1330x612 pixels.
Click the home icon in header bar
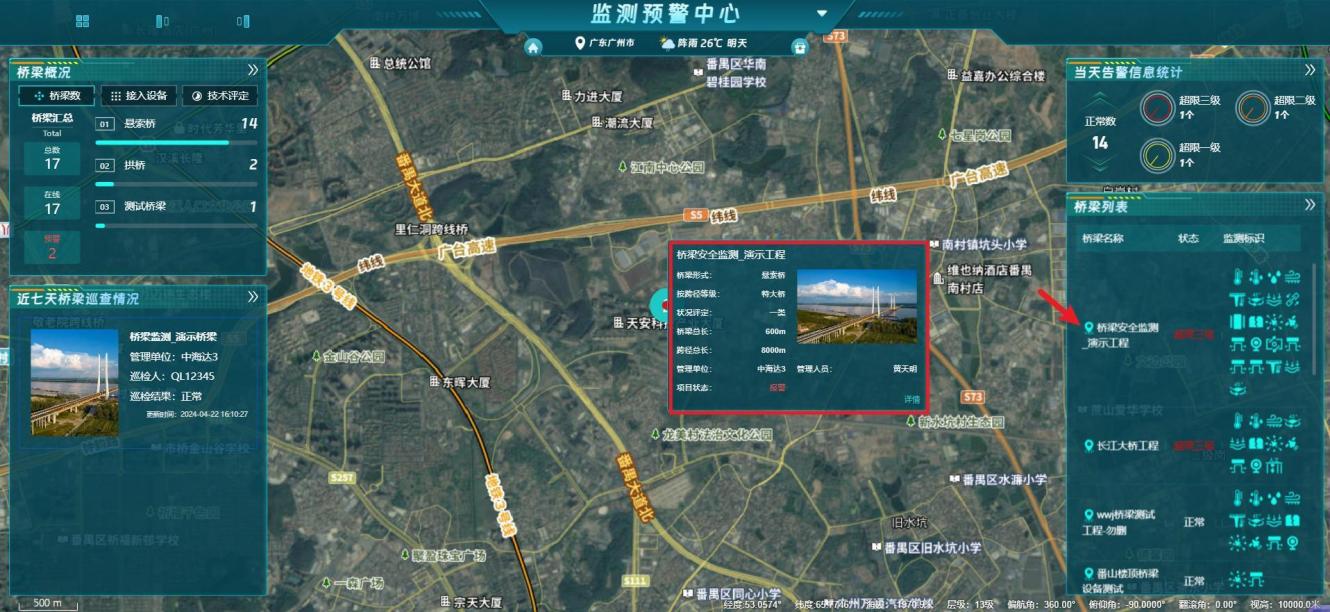[534, 46]
